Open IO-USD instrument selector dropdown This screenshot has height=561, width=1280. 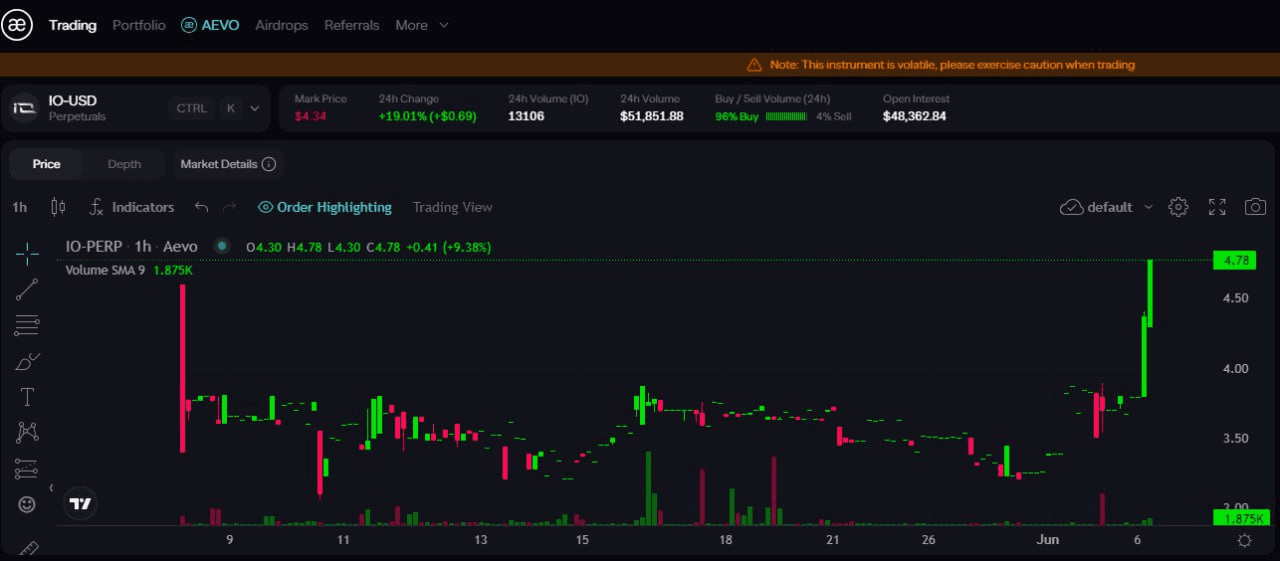tap(255, 108)
